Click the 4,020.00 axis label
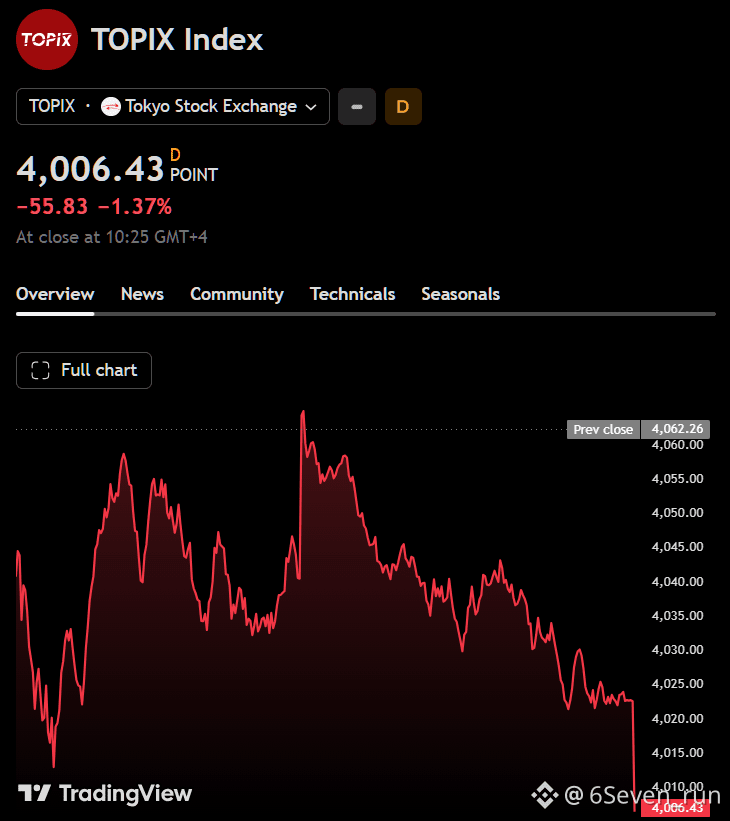Viewport: 730px width, 821px height. click(677, 718)
